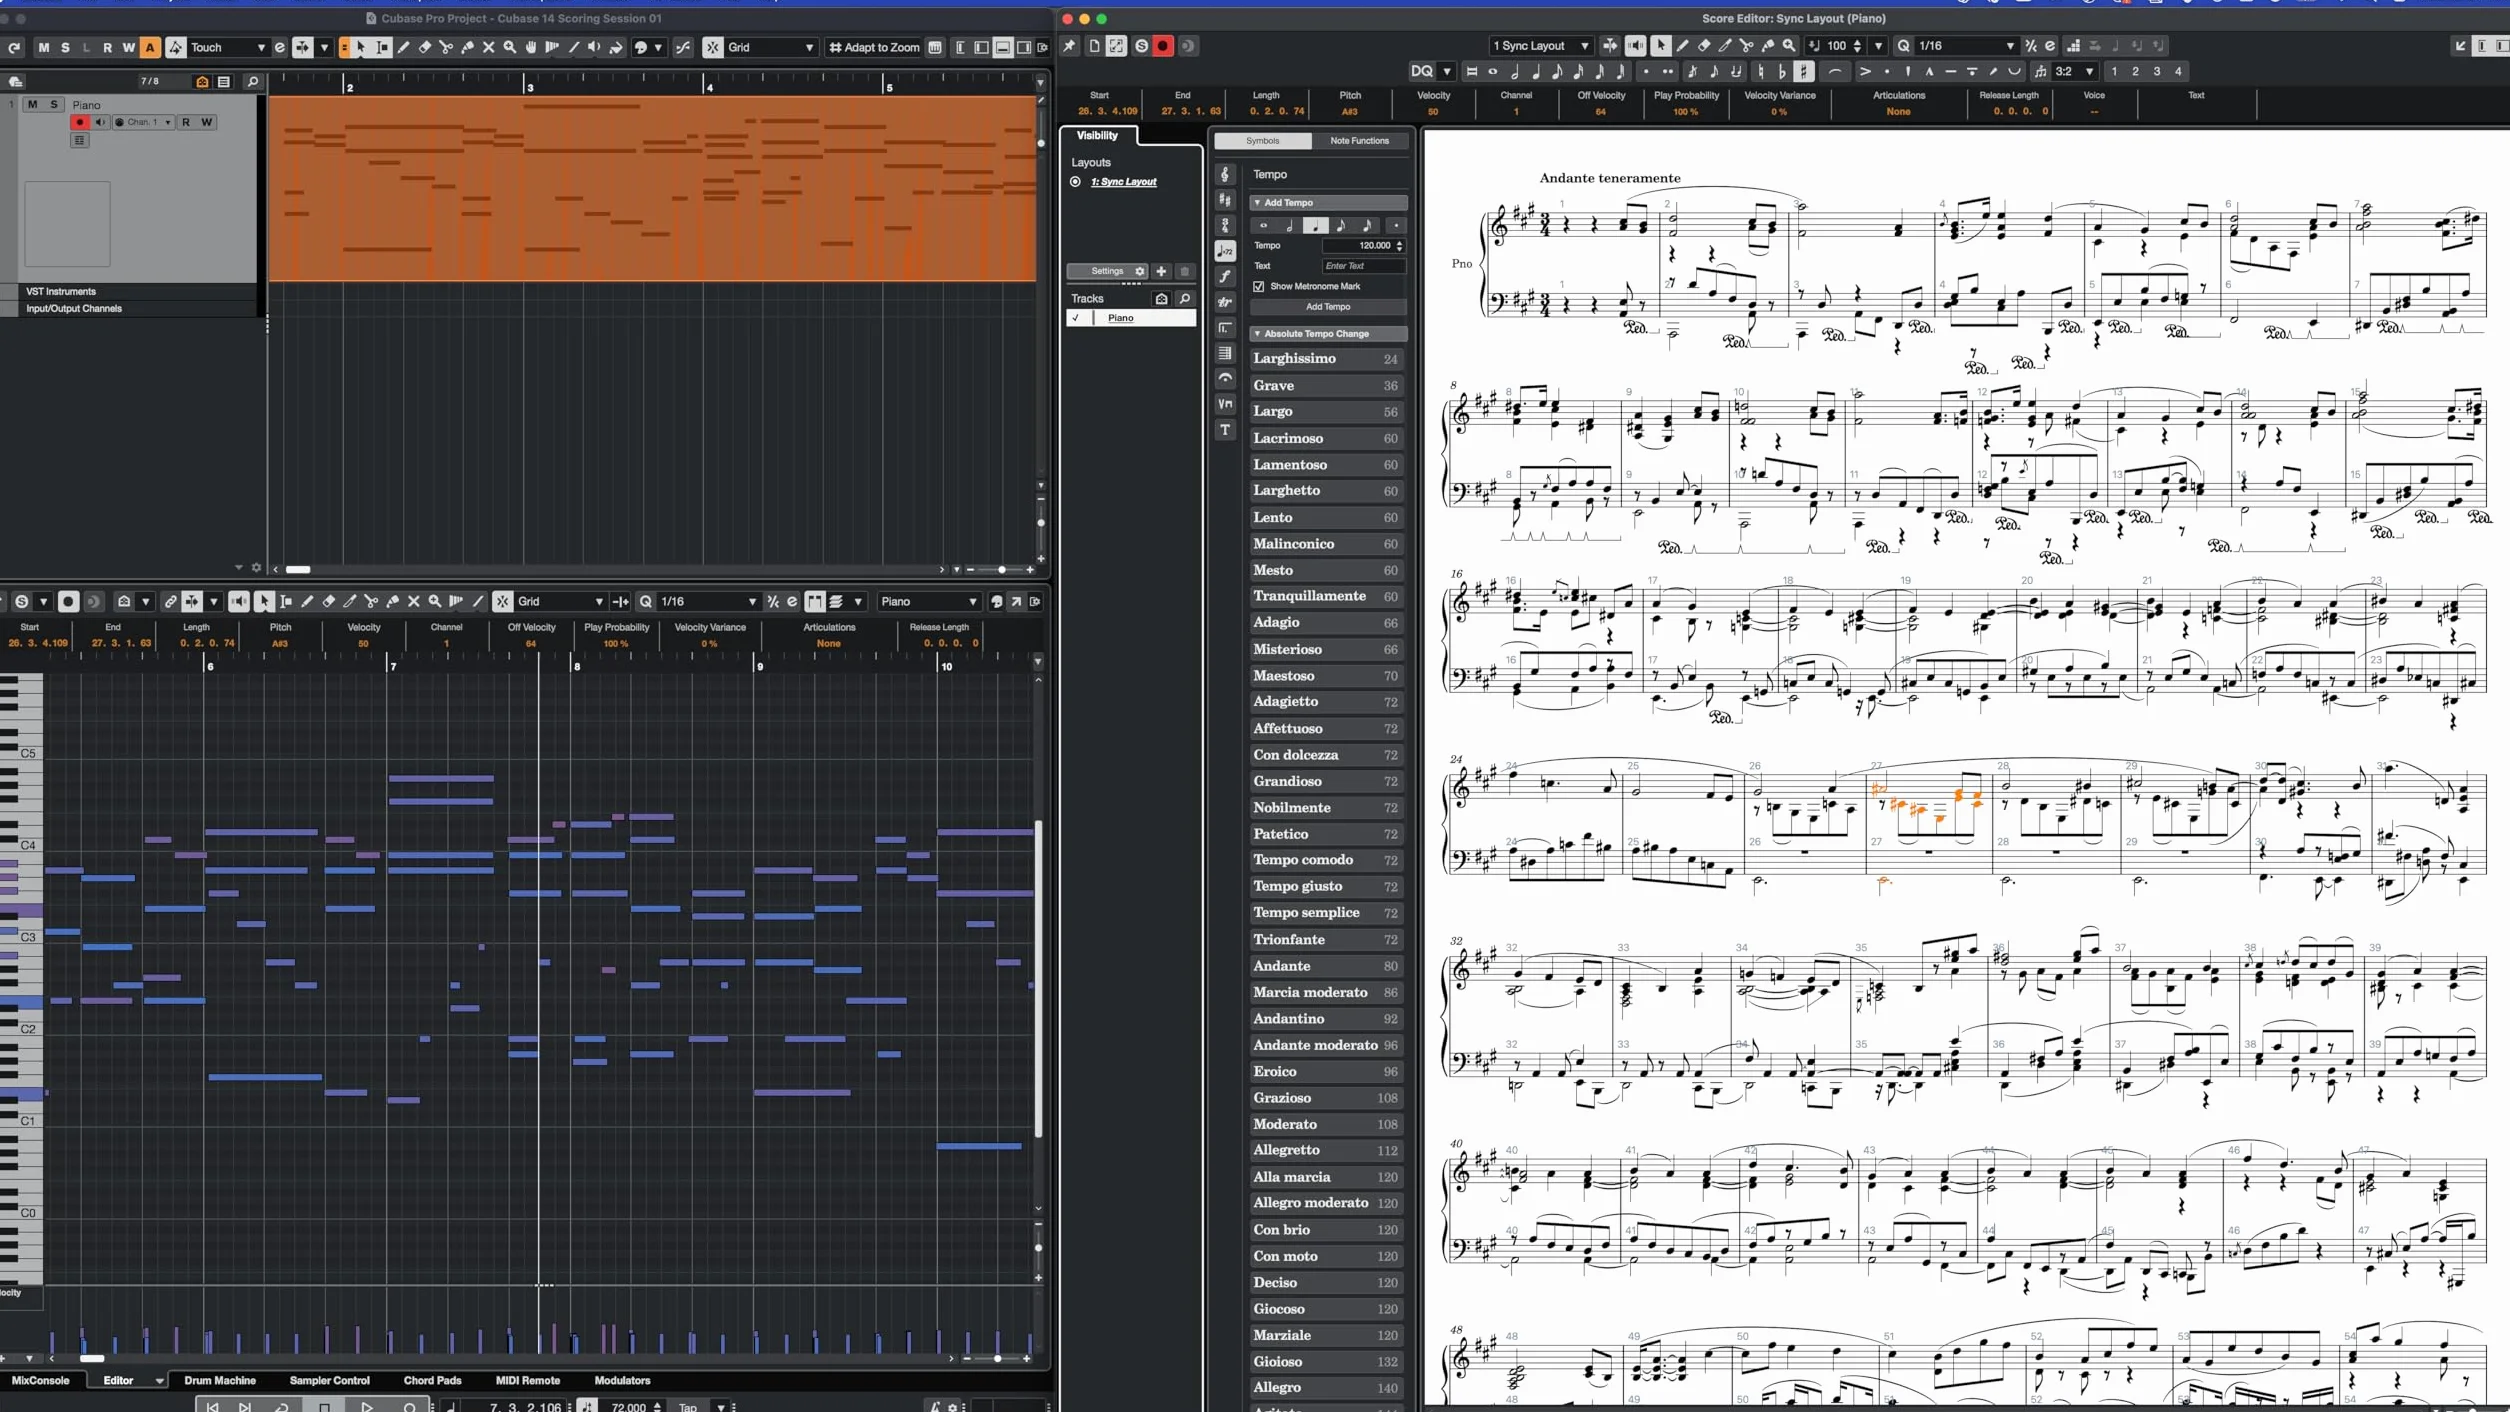Select Erase tool in Score Editor toolbar
The image size is (2510, 1412).
tap(1704, 46)
